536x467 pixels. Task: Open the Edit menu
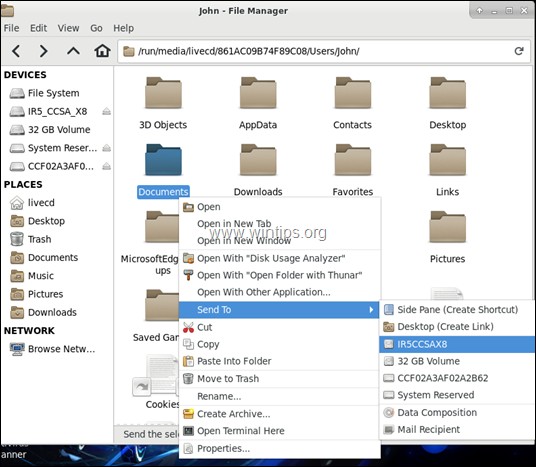click(x=38, y=28)
